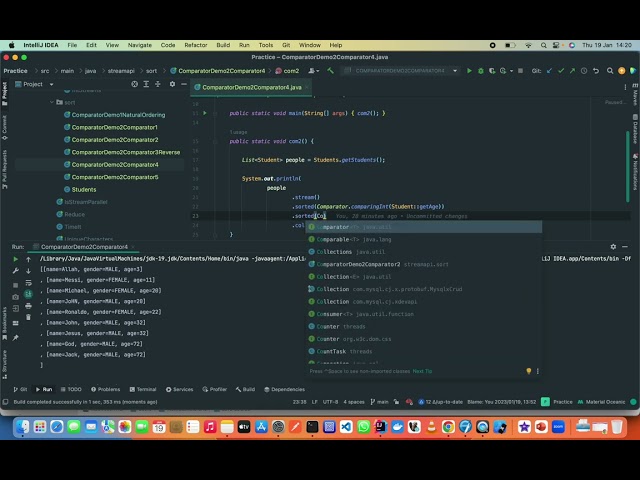Open the Dependencies tool window tab

click(284, 389)
